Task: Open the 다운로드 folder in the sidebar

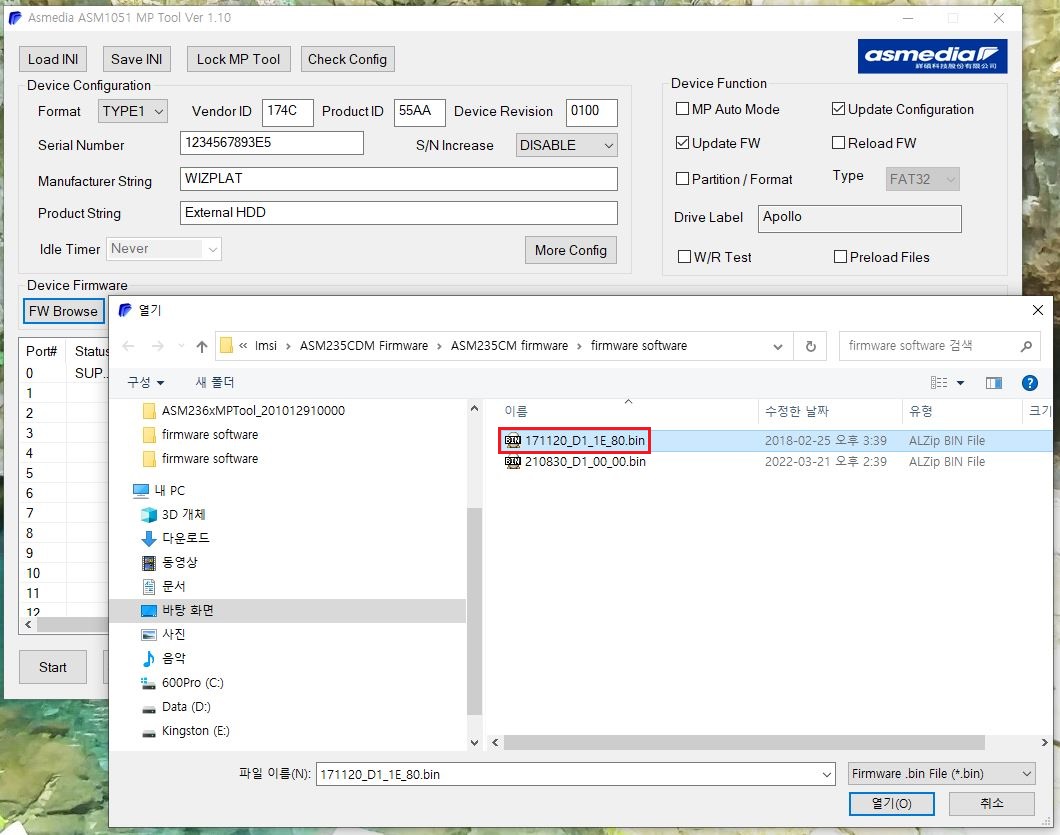Action: [176, 538]
